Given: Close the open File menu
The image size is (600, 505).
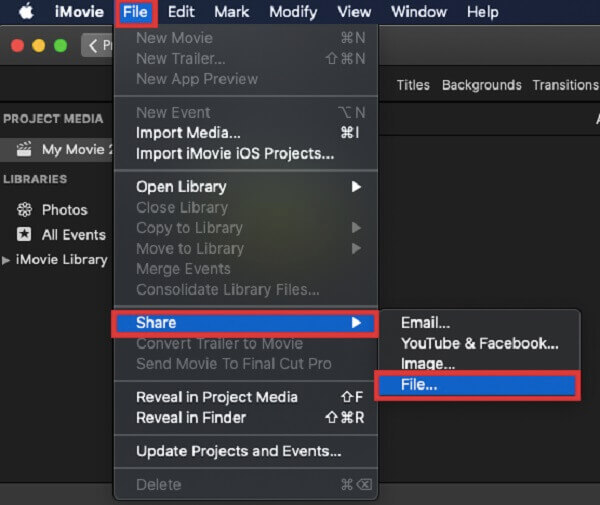Looking at the screenshot, I should coord(135,12).
